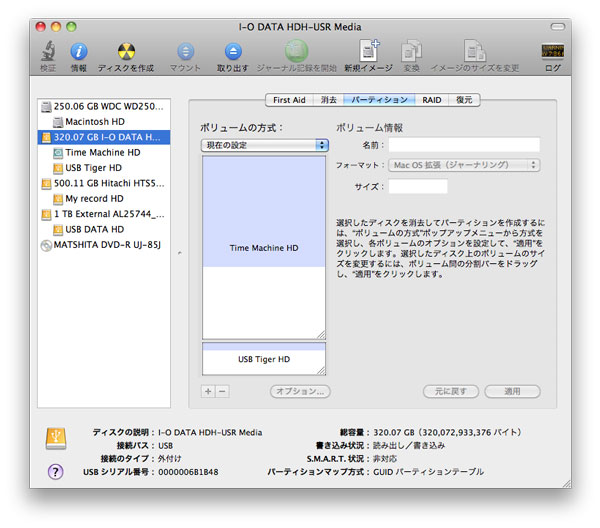The image size is (600, 528).
Task: Select USB Tiger HD partition block
Action: point(264,359)
